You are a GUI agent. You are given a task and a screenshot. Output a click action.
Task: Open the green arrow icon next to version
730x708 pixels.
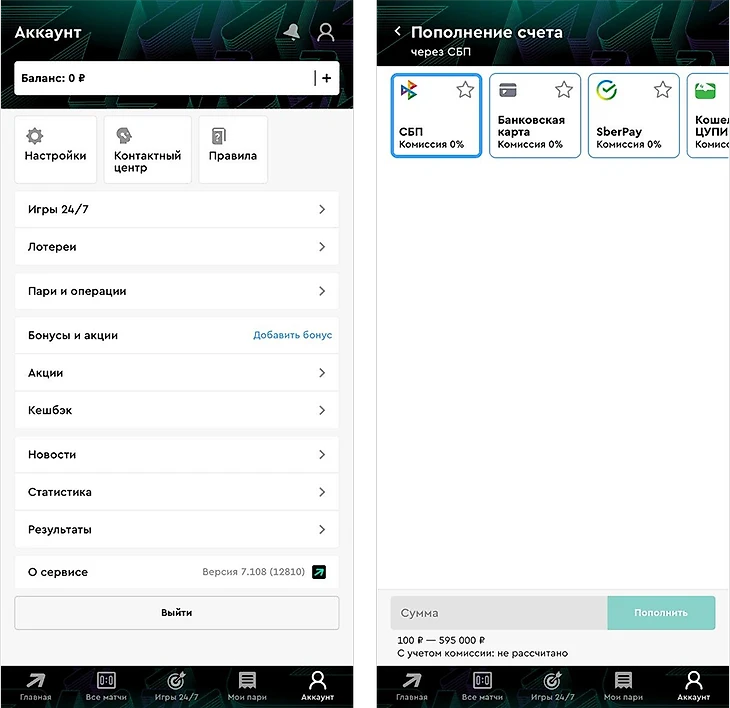(319, 572)
